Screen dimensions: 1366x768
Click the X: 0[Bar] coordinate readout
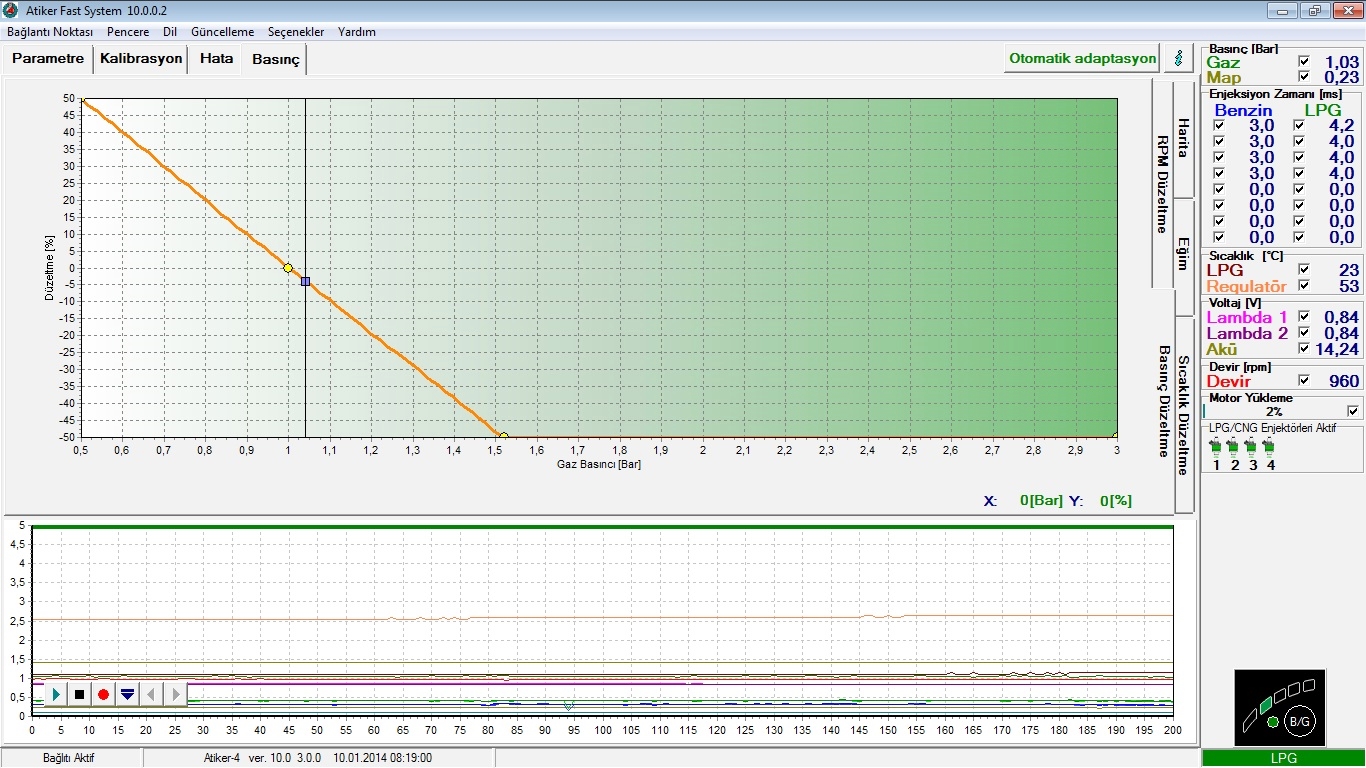point(1021,501)
